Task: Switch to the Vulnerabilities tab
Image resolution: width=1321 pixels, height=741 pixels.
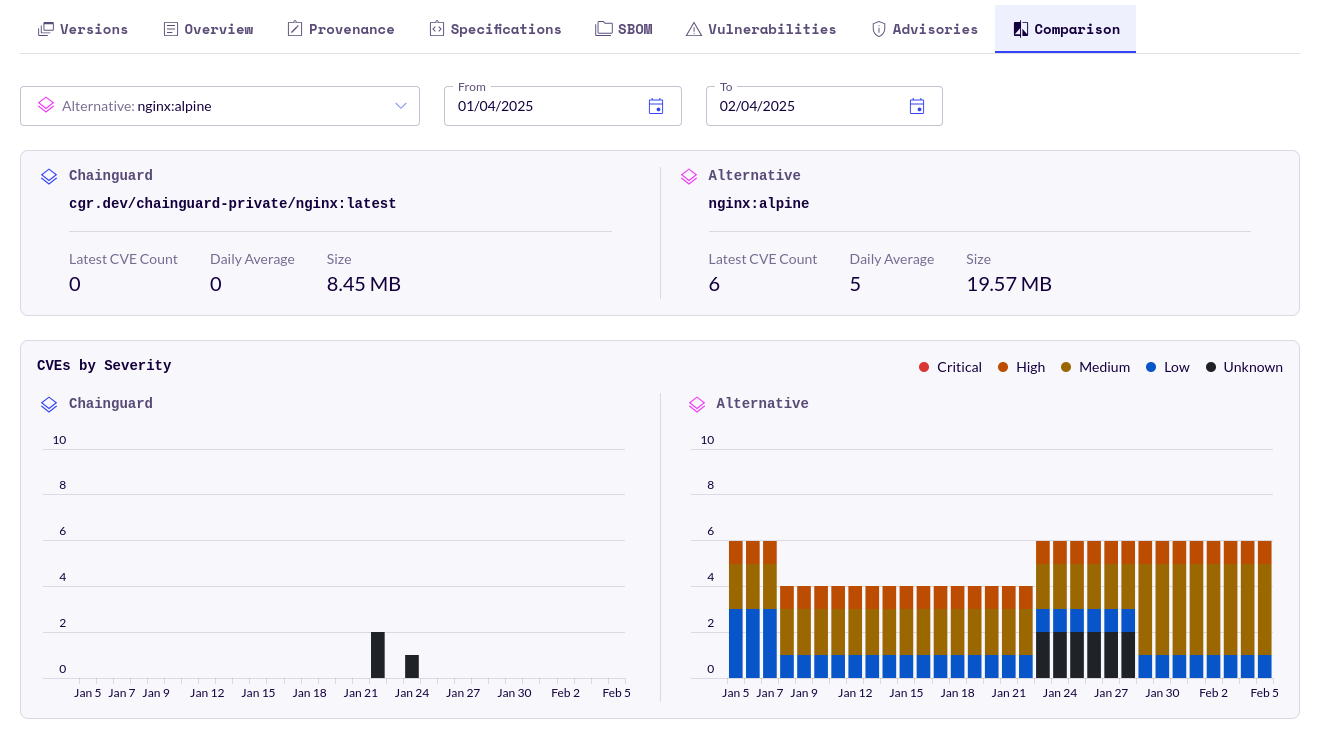Action: coord(761,28)
